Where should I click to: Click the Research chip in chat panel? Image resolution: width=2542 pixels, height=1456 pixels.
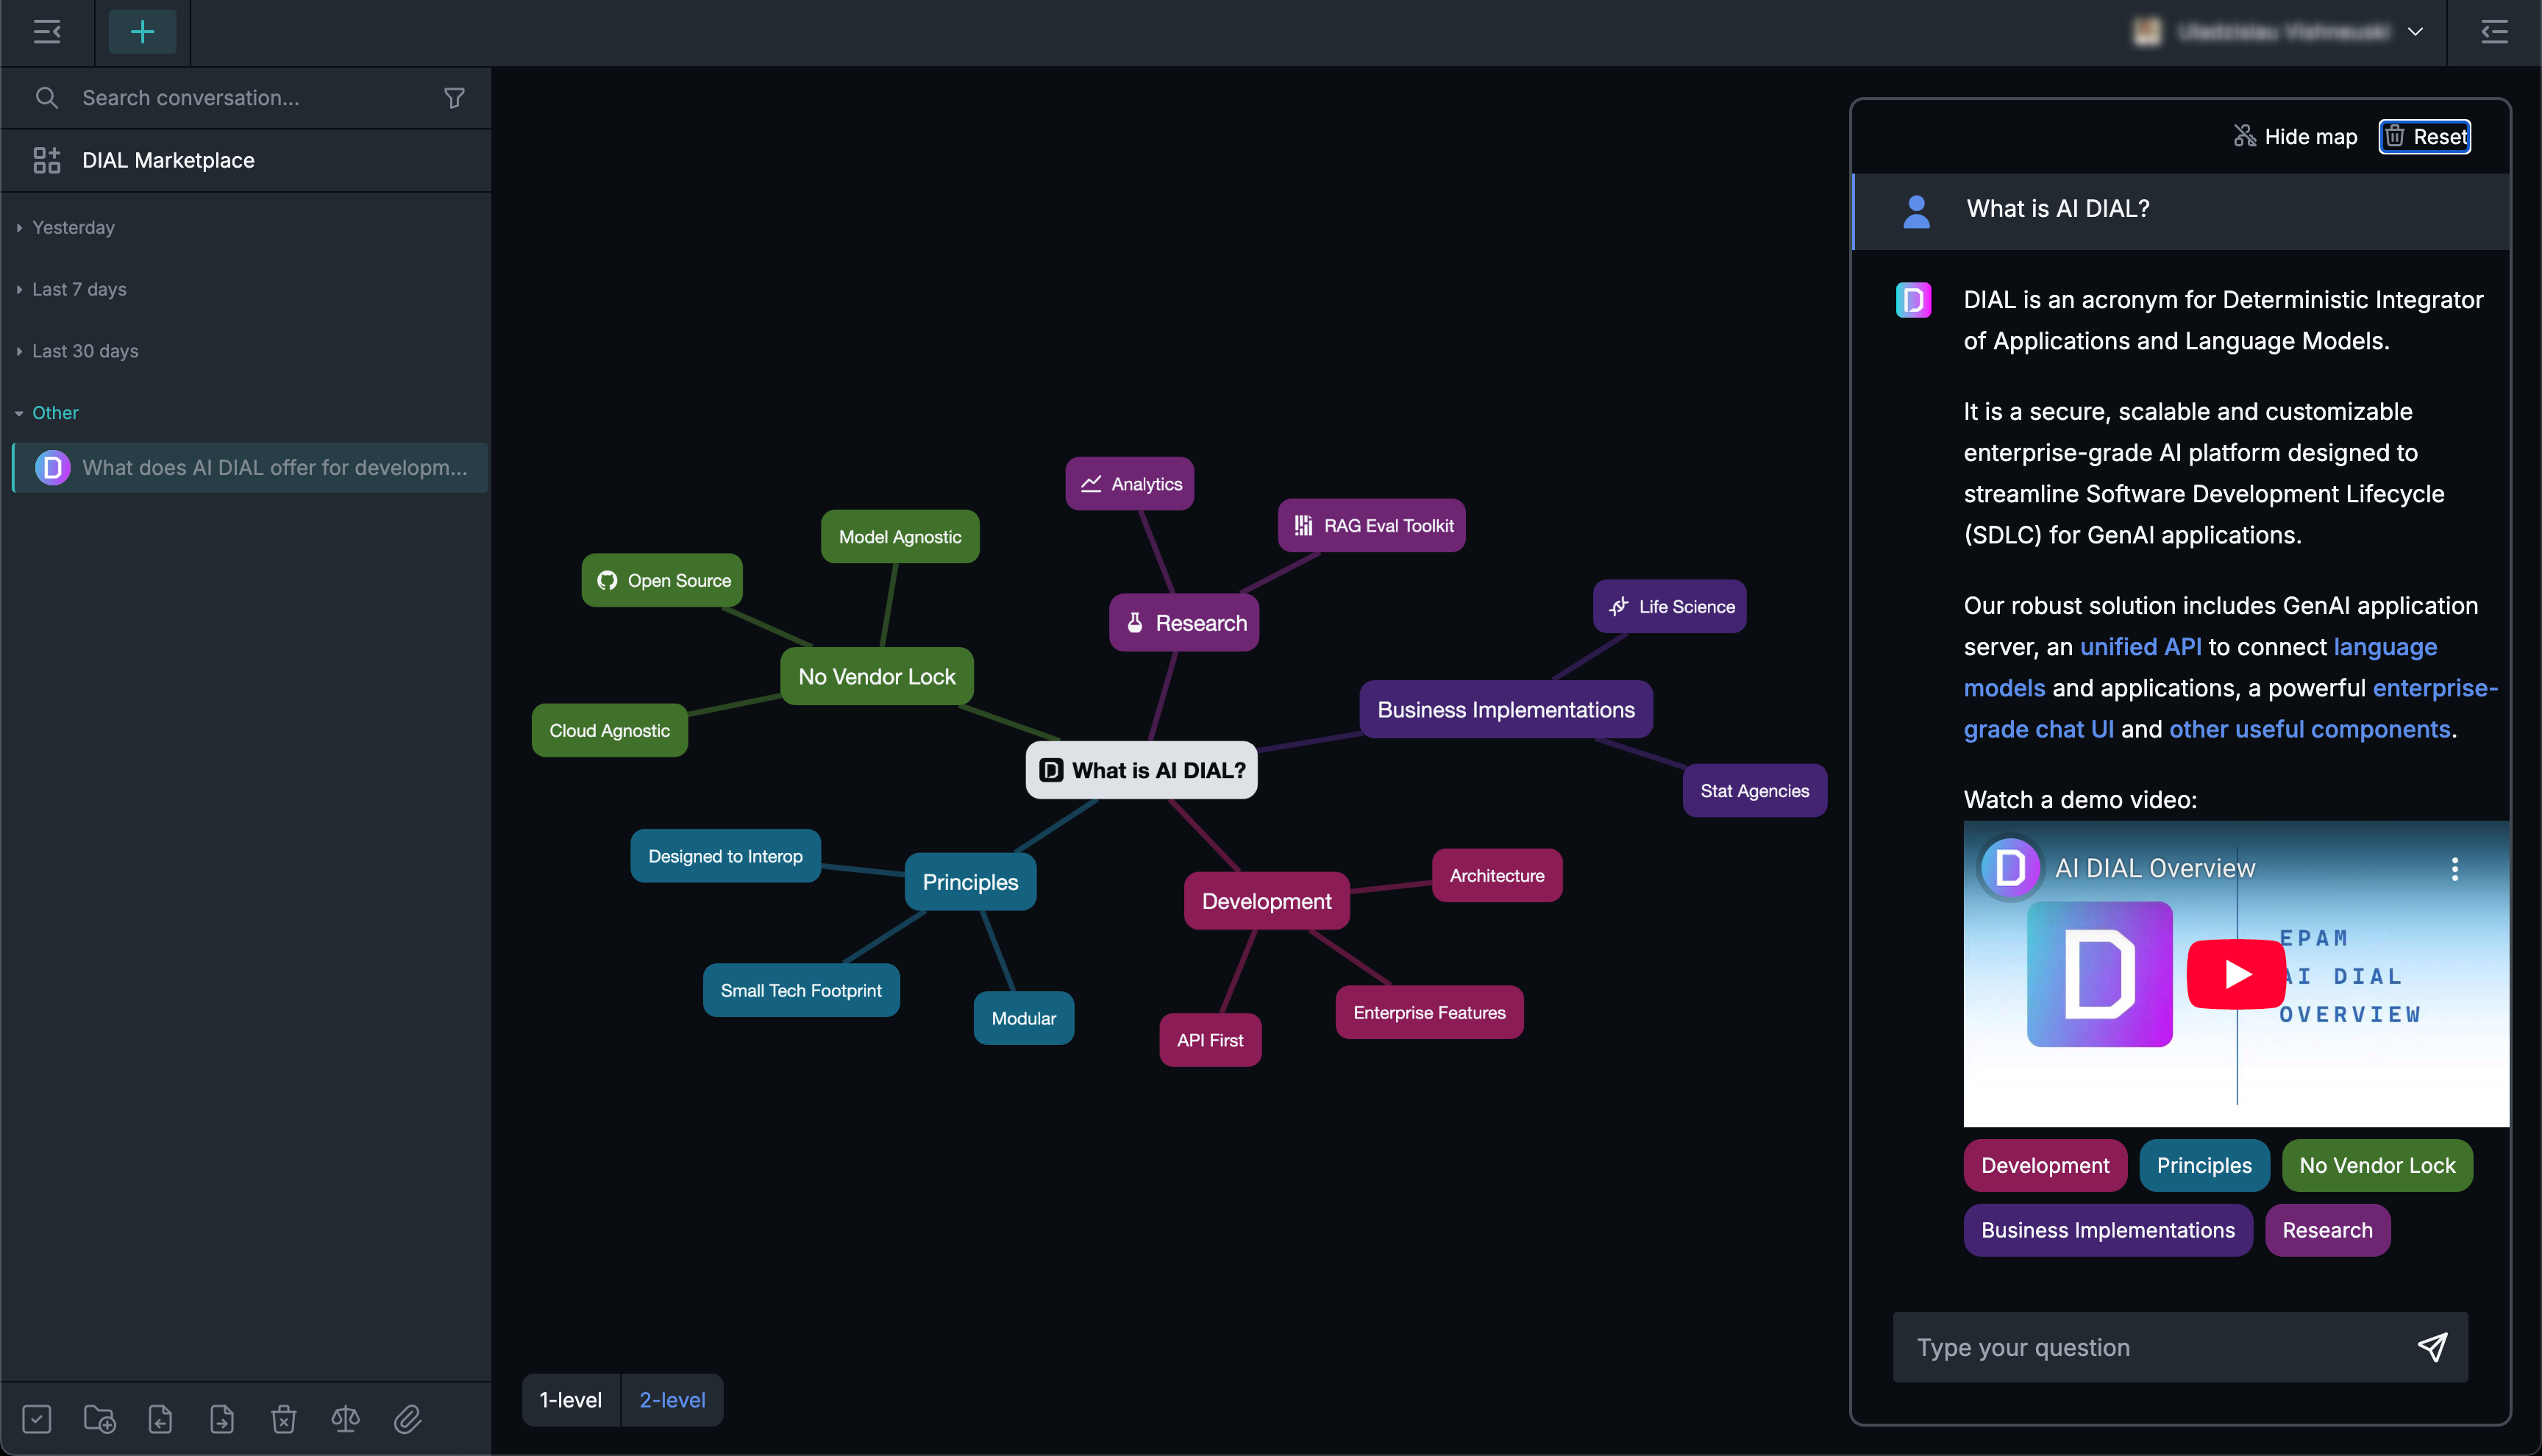point(2327,1230)
